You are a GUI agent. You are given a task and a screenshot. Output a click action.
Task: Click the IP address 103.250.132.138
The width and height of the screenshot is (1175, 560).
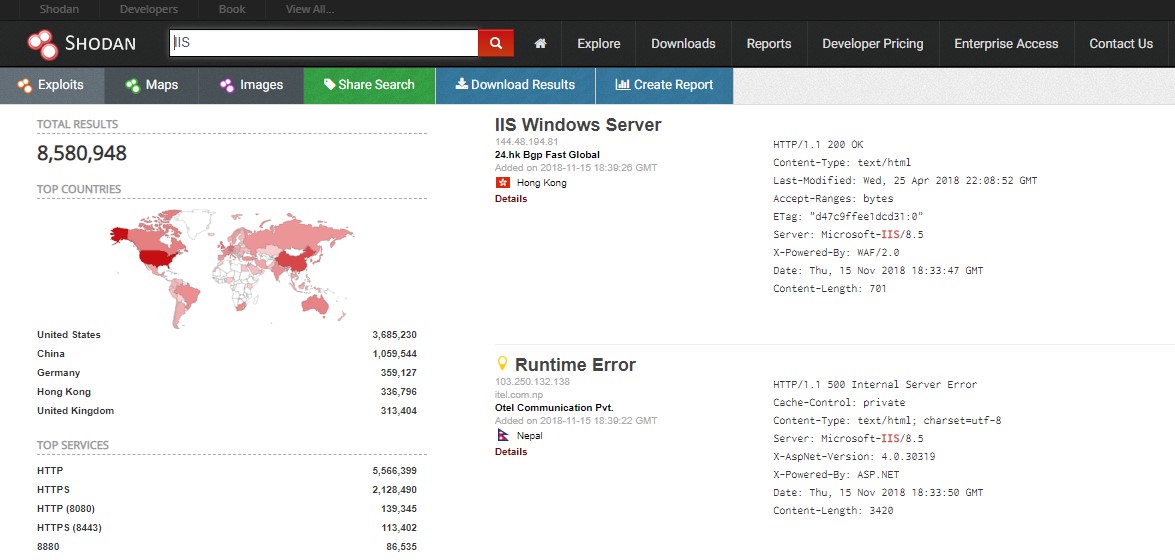(532, 382)
